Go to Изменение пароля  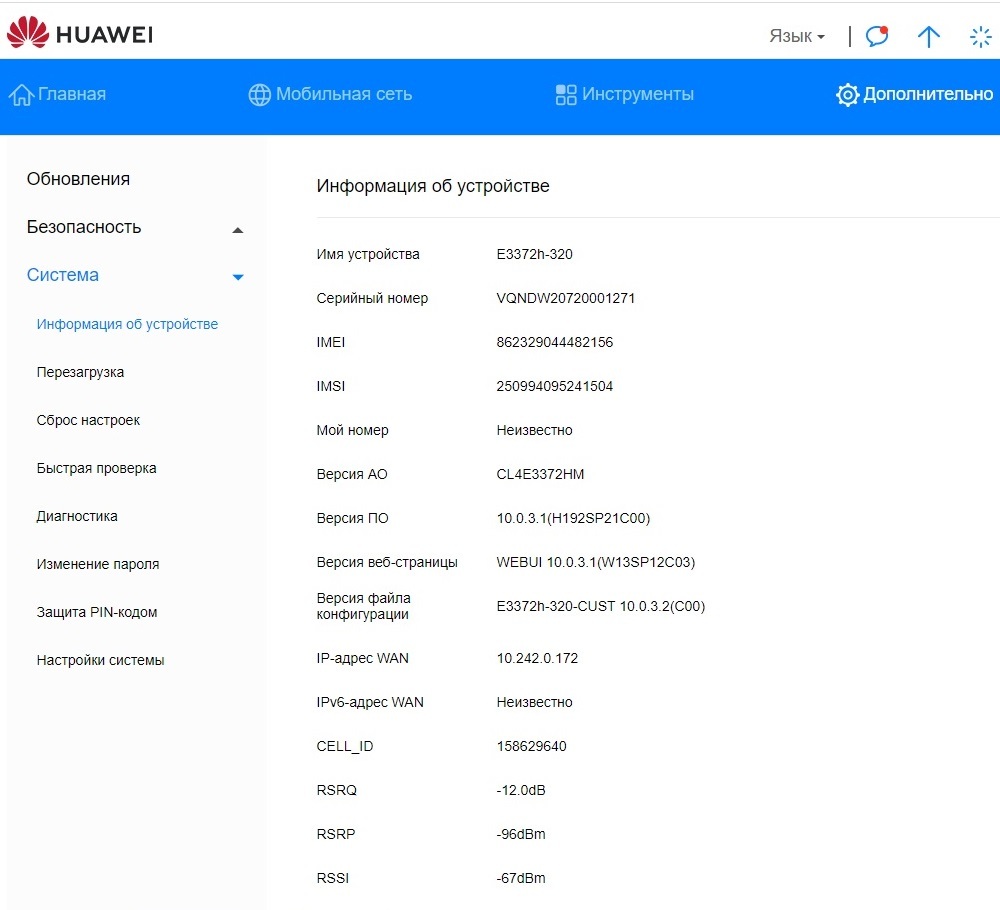coord(98,564)
